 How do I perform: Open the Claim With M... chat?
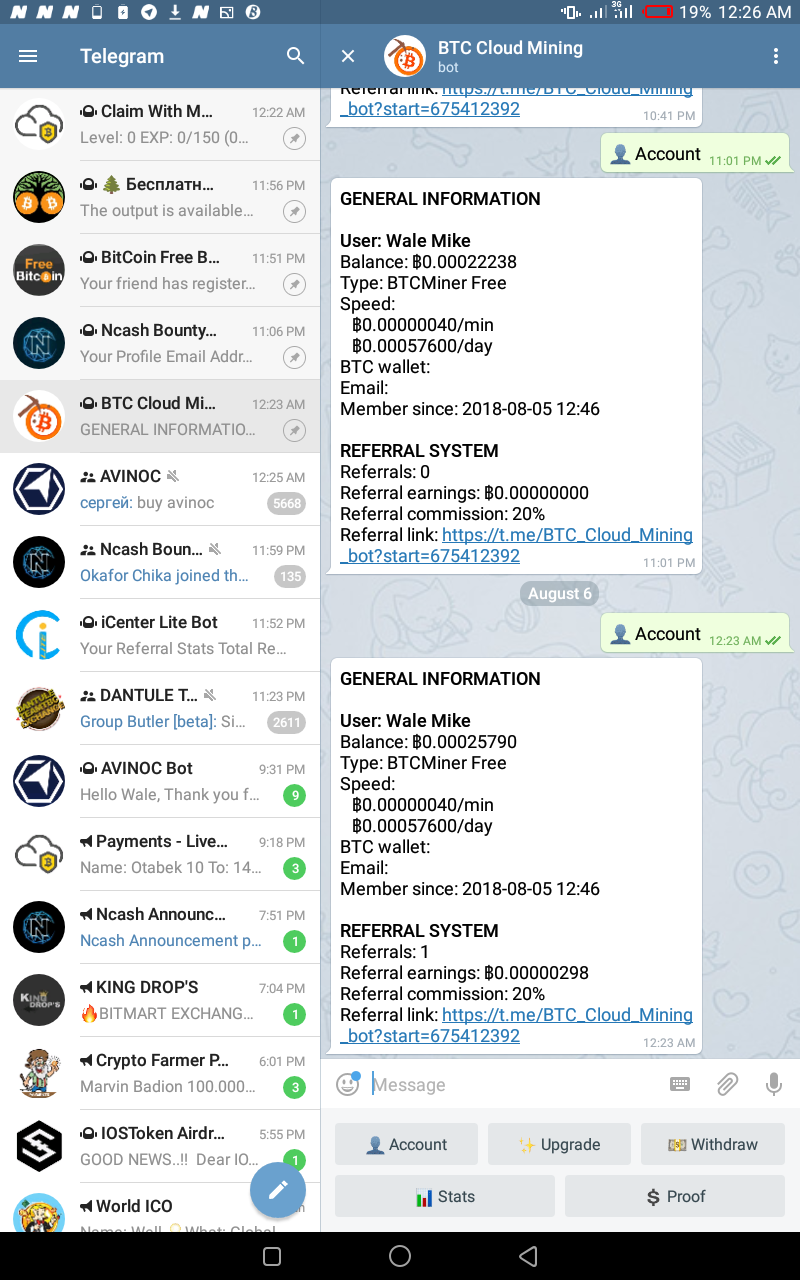[160, 124]
